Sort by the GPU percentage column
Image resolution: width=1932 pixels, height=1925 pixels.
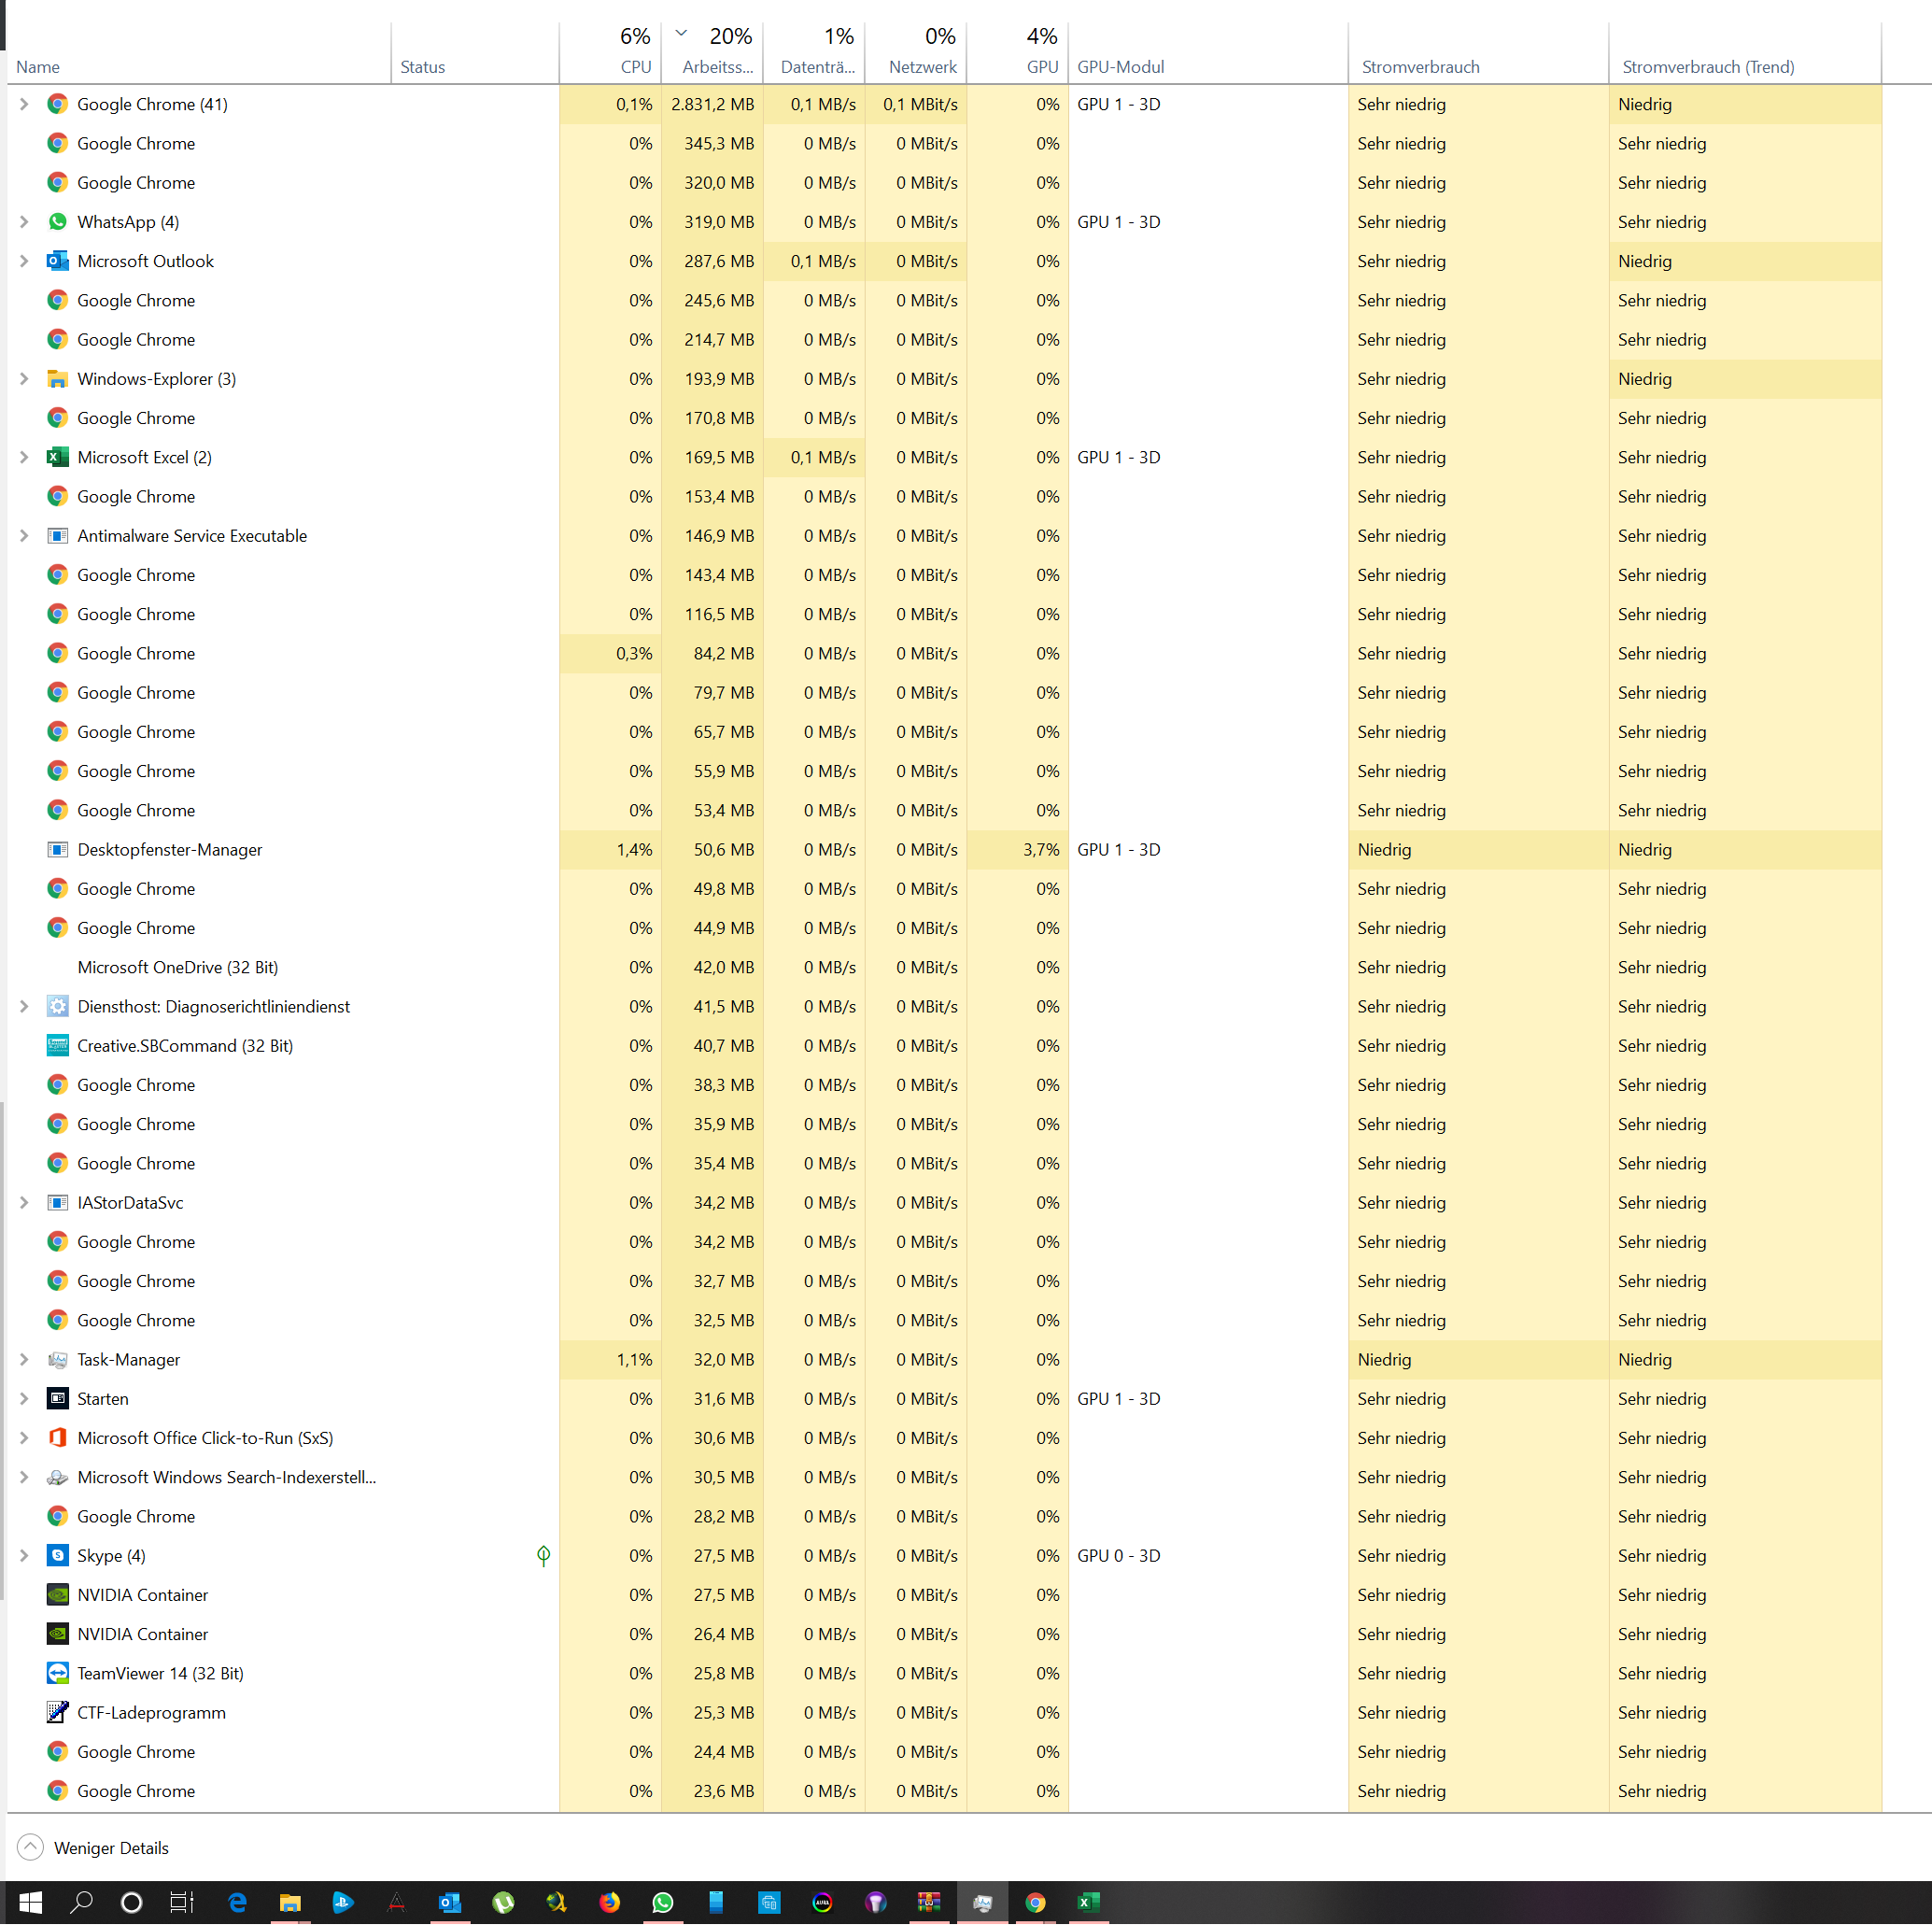(1018, 52)
